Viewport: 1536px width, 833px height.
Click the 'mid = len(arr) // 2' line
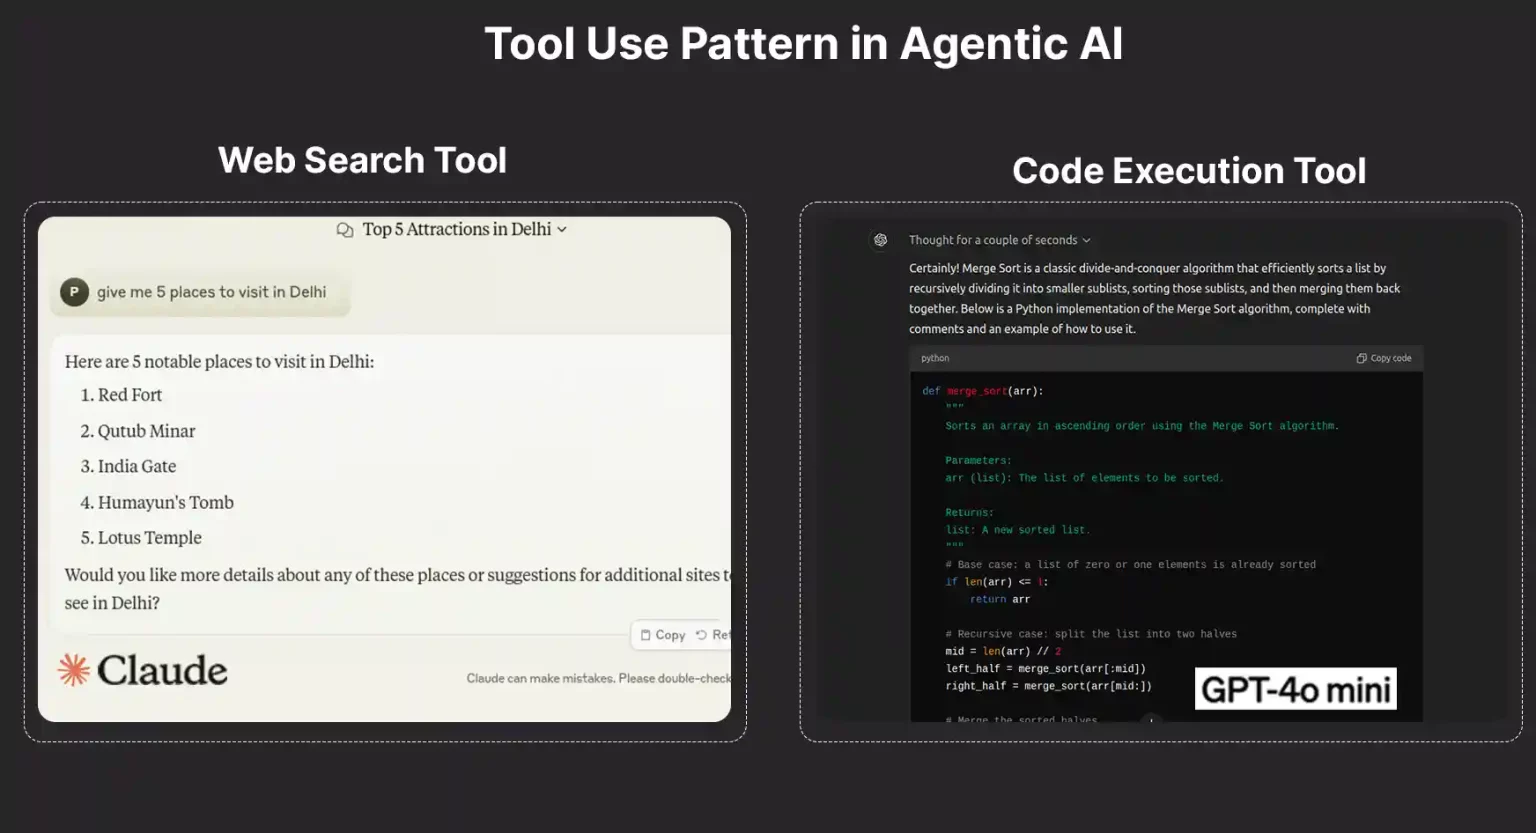click(x=1003, y=651)
